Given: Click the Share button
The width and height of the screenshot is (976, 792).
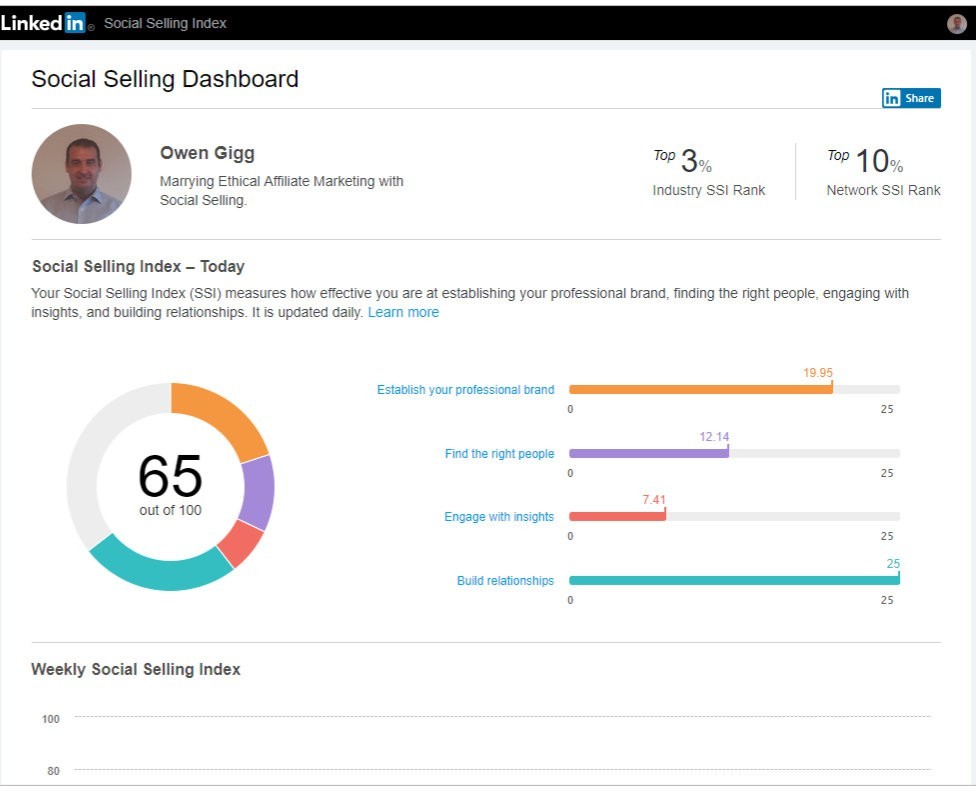Looking at the screenshot, I should click(x=911, y=98).
